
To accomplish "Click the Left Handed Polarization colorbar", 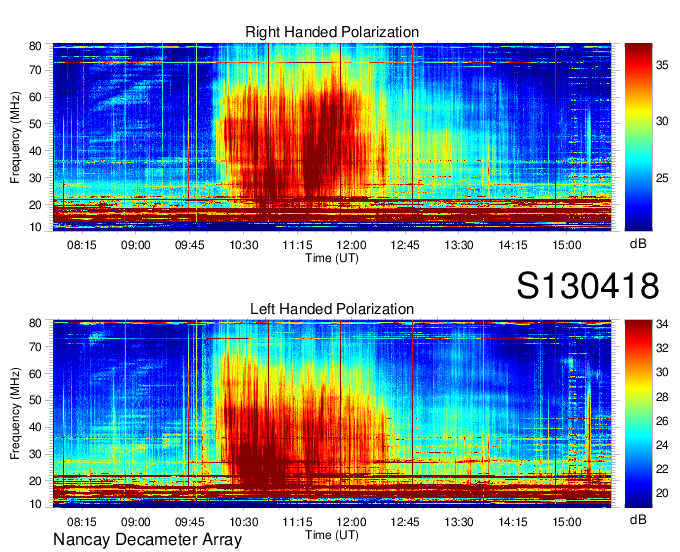I will click(638, 414).
